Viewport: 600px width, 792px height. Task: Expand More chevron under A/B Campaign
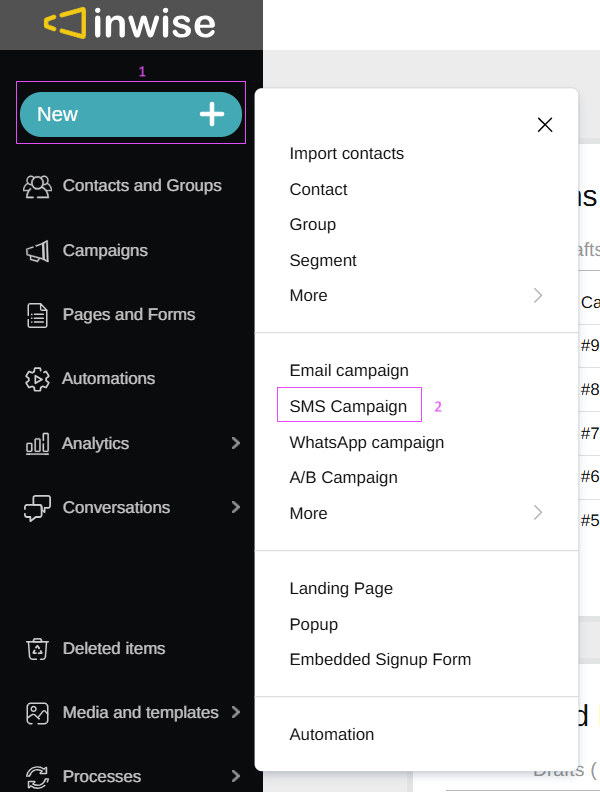[x=538, y=513]
